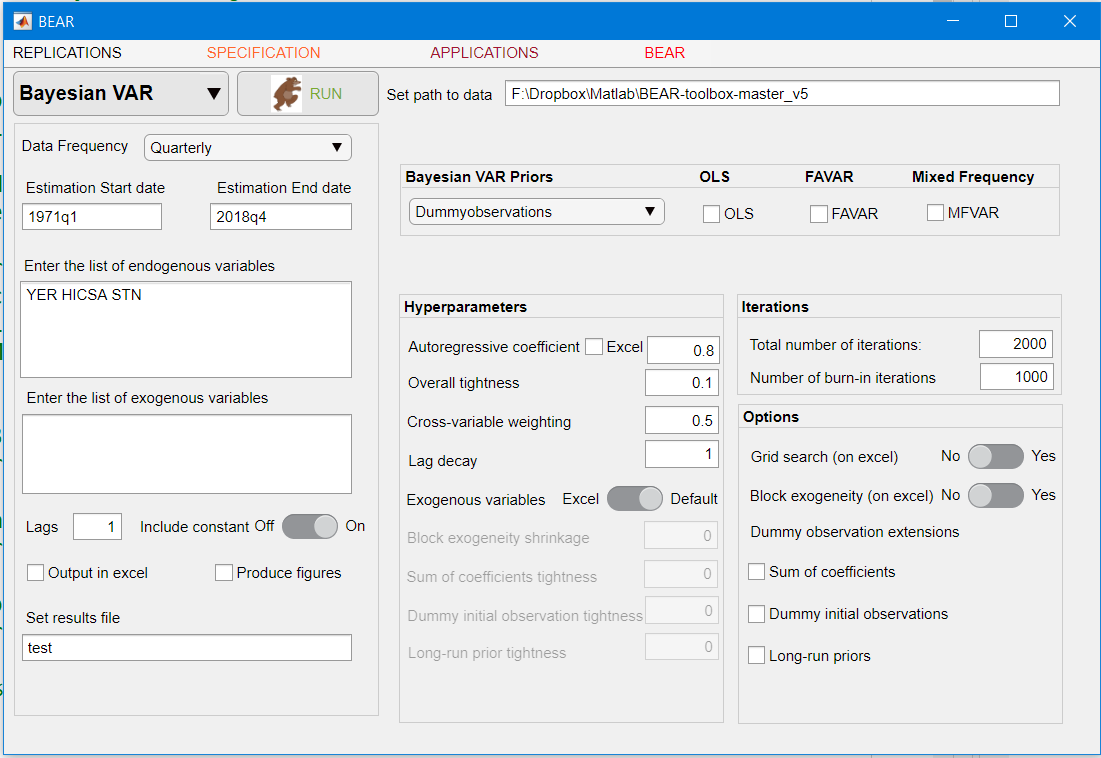Select the BEAR tab
Image resolution: width=1101 pixels, height=758 pixels.
point(665,53)
